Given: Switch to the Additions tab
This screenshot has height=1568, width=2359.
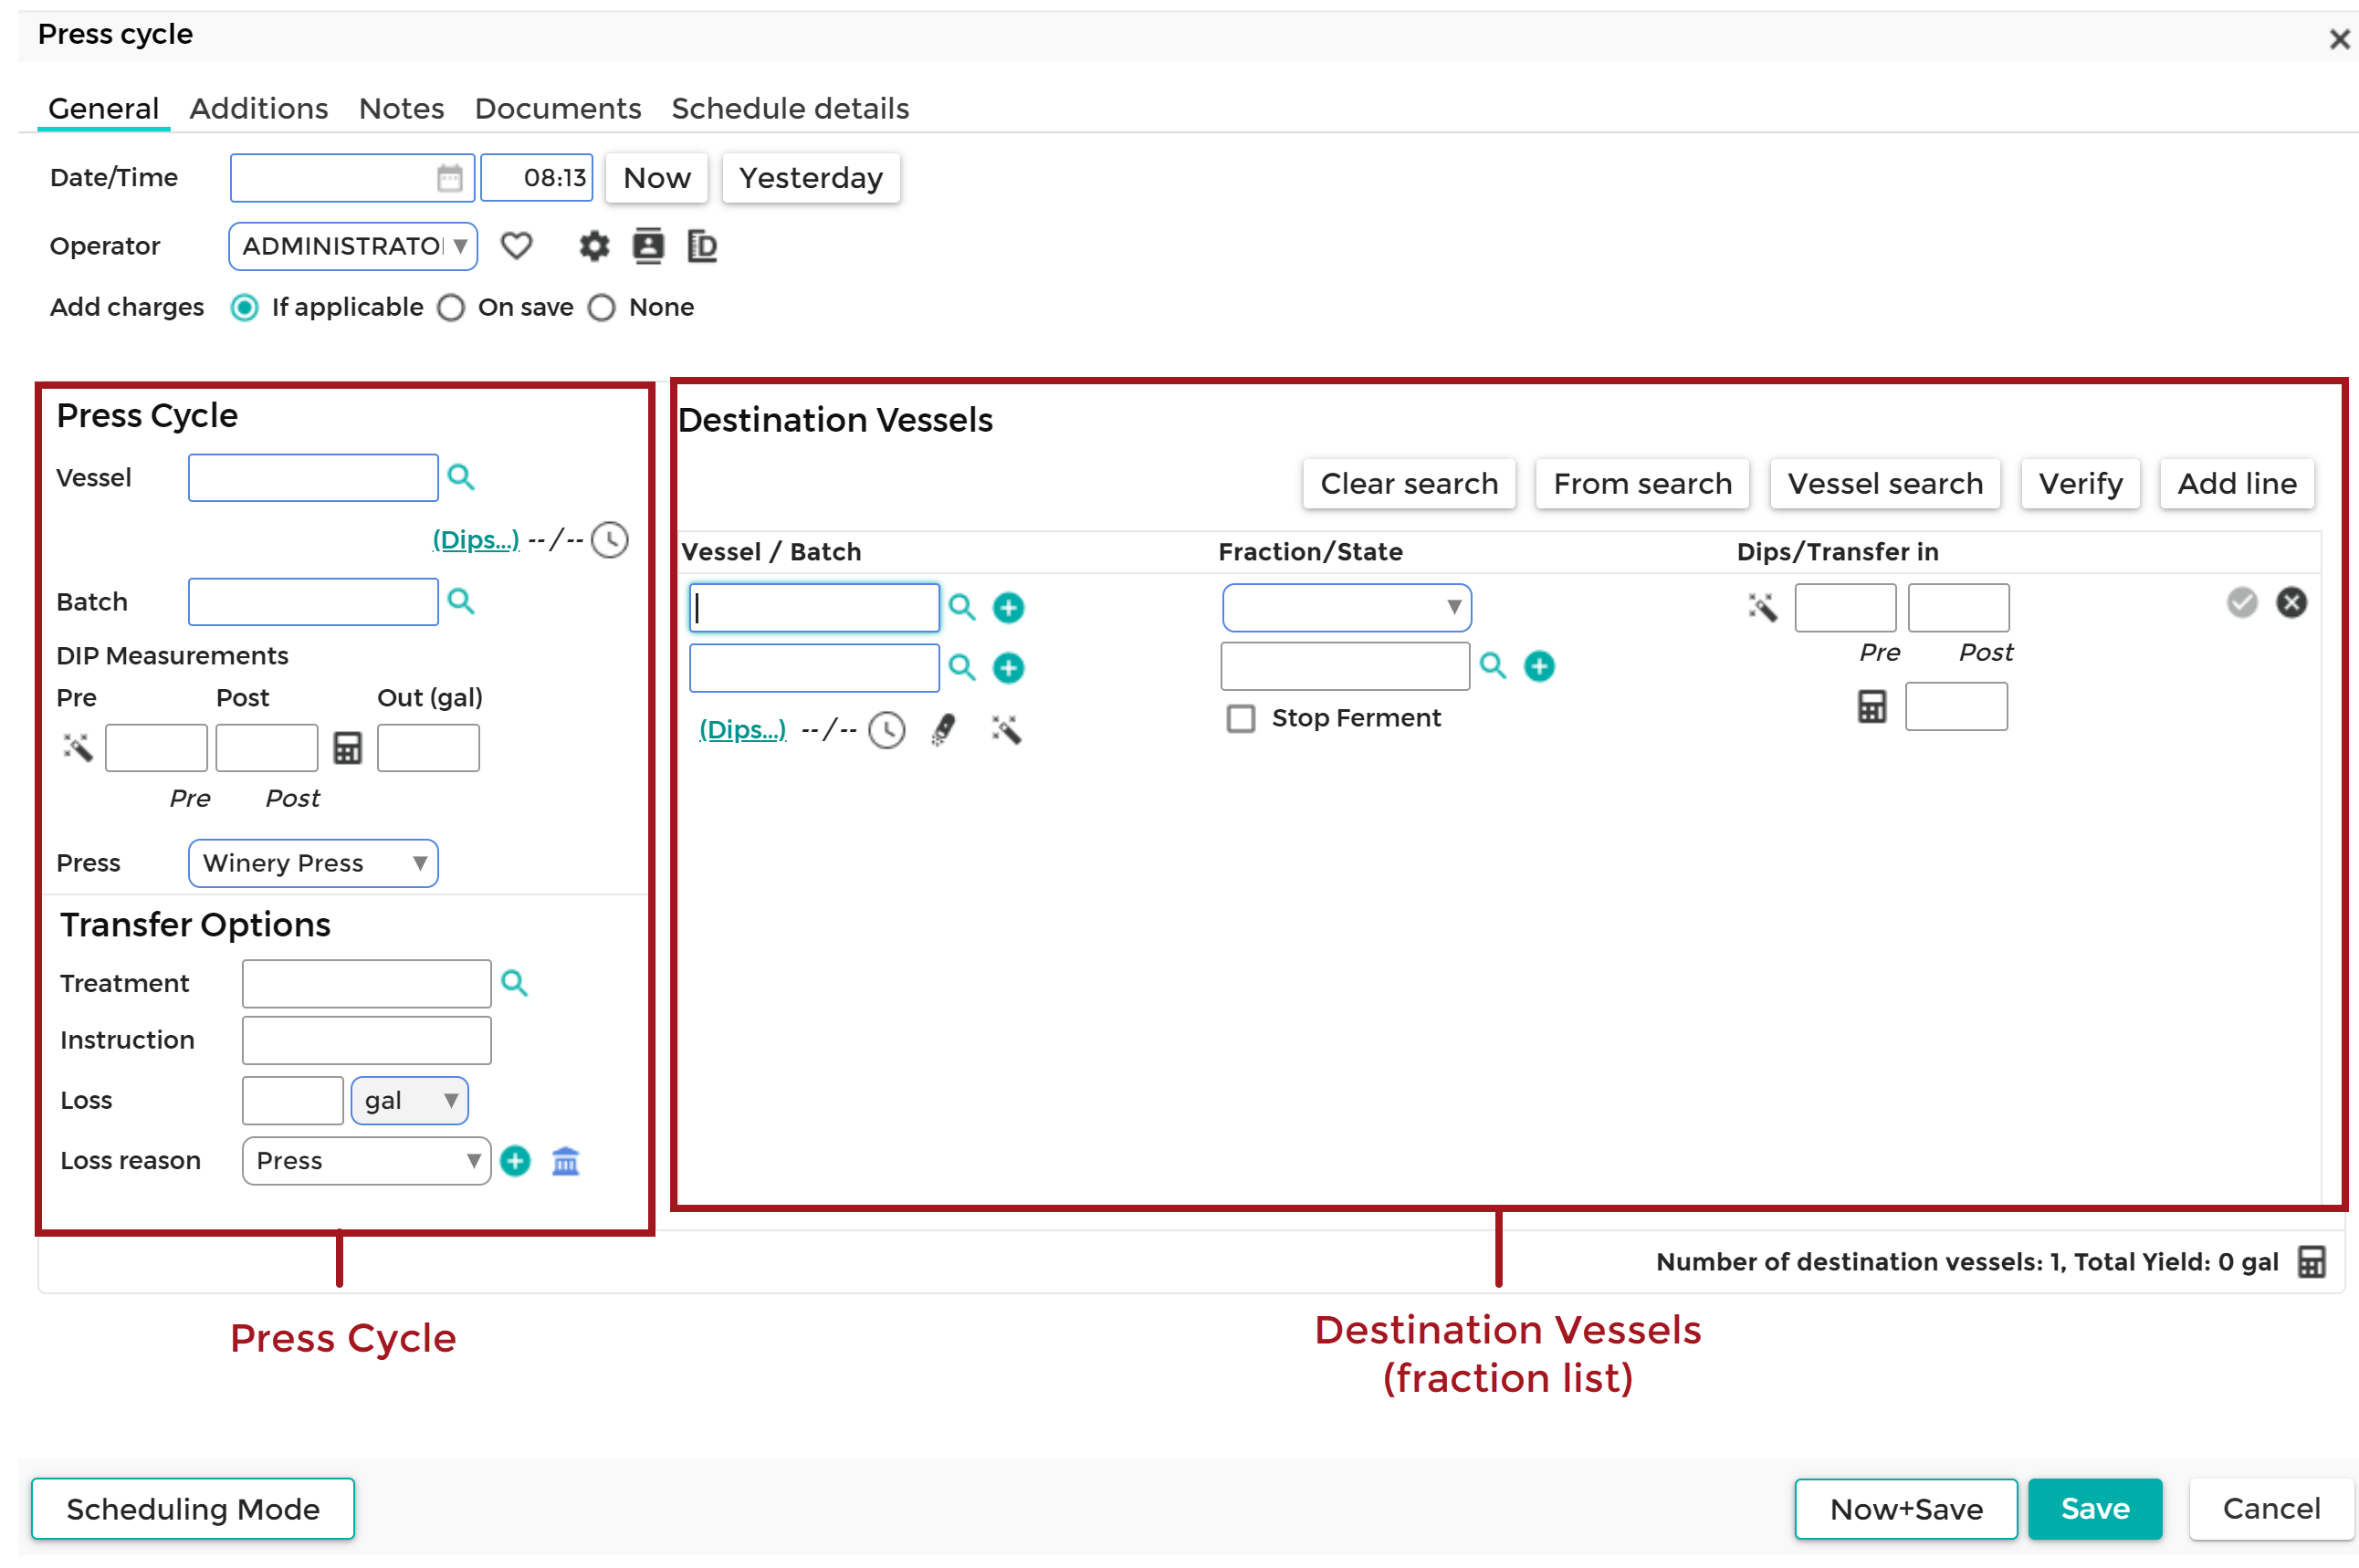Looking at the screenshot, I should [x=259, y=108].
